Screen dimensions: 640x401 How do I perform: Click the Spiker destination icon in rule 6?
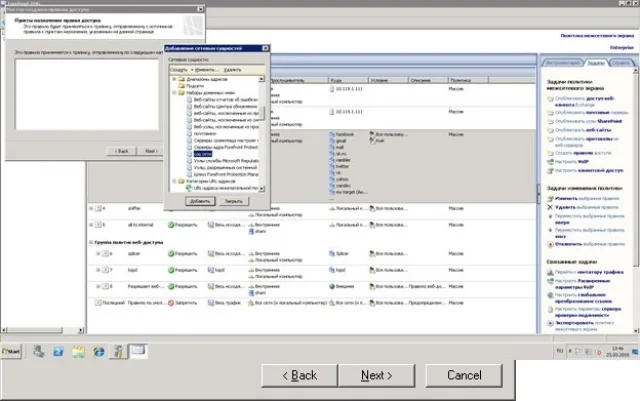(332, 254)
